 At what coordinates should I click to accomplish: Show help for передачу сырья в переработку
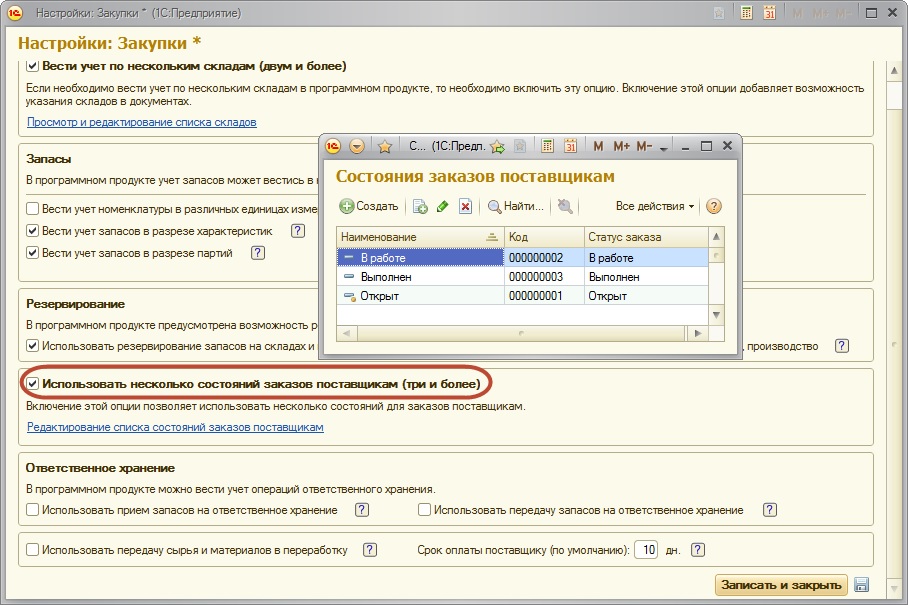click(370, 550)
